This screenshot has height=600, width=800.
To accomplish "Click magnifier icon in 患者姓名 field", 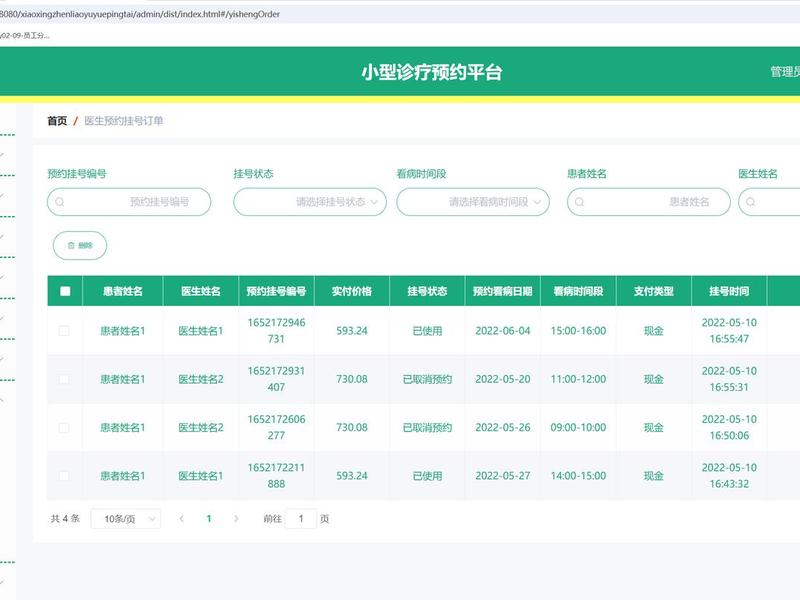I will click(580, 202).
